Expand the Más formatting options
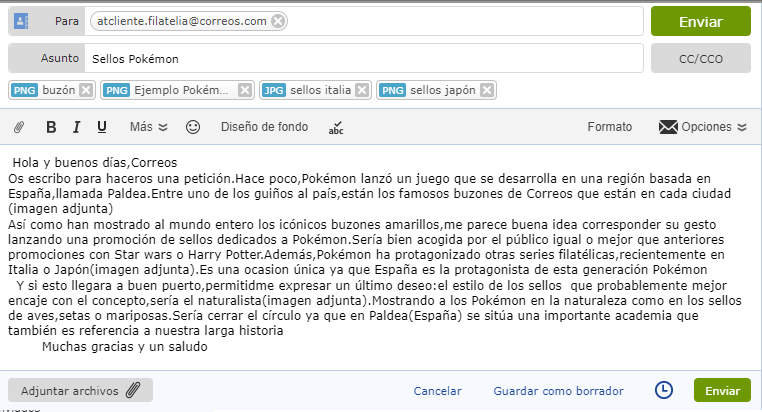Screen dimensions: 762x412 click(148, 127)
